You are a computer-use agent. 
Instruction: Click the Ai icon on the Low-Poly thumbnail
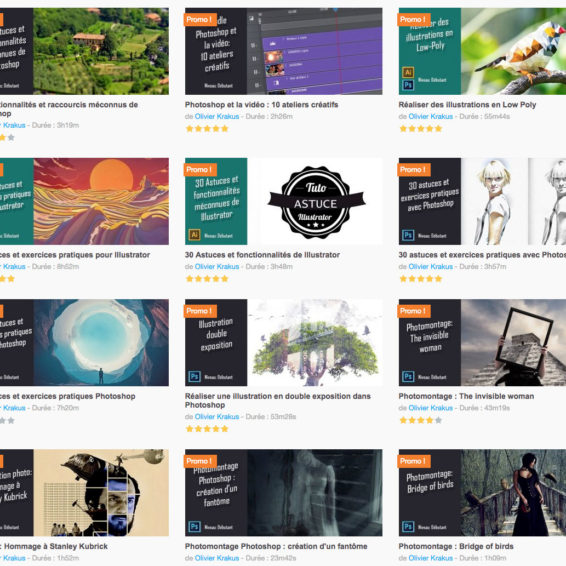coord(408,72)
